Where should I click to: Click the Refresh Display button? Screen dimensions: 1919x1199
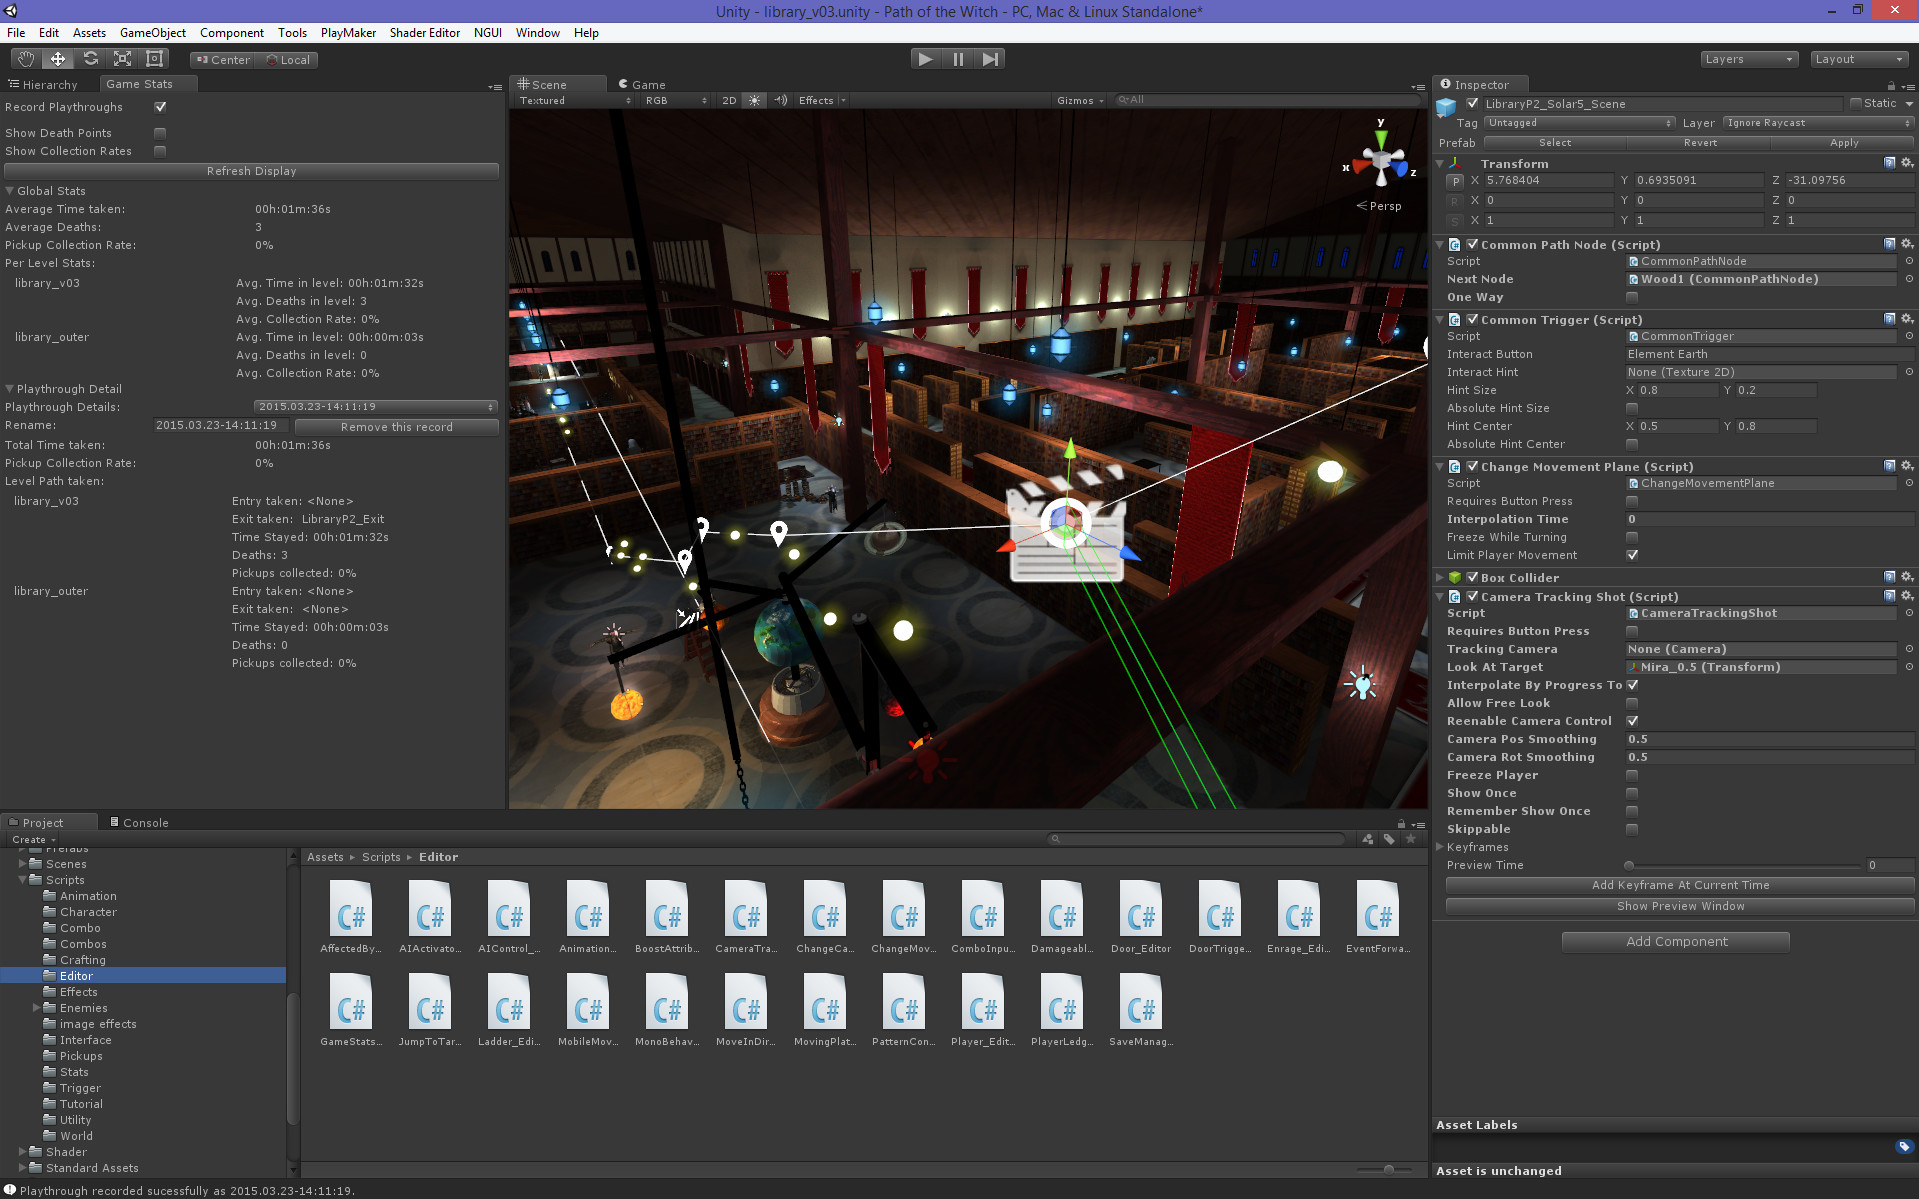(251, 171)
